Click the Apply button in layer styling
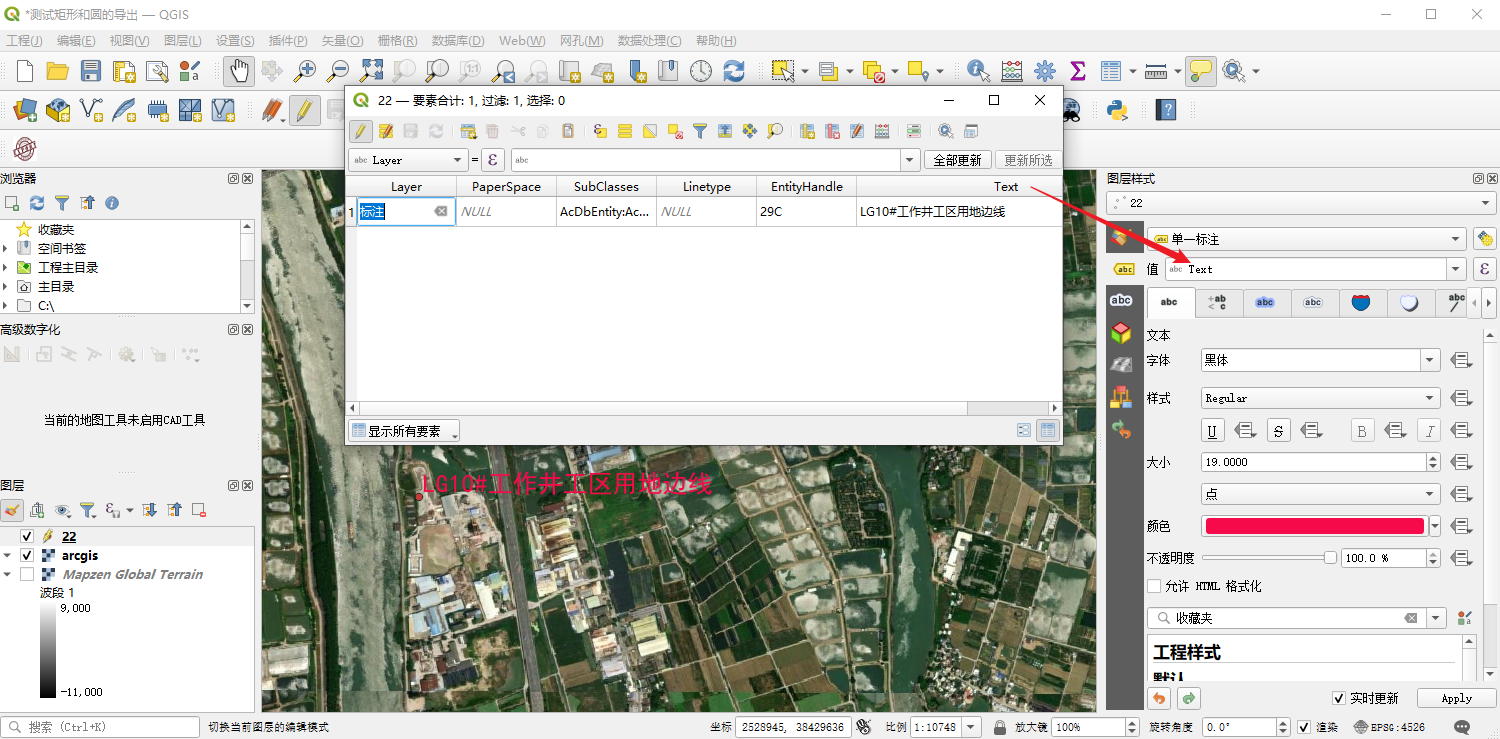This screenshot has width=1500, height=739. point(1456,698)
